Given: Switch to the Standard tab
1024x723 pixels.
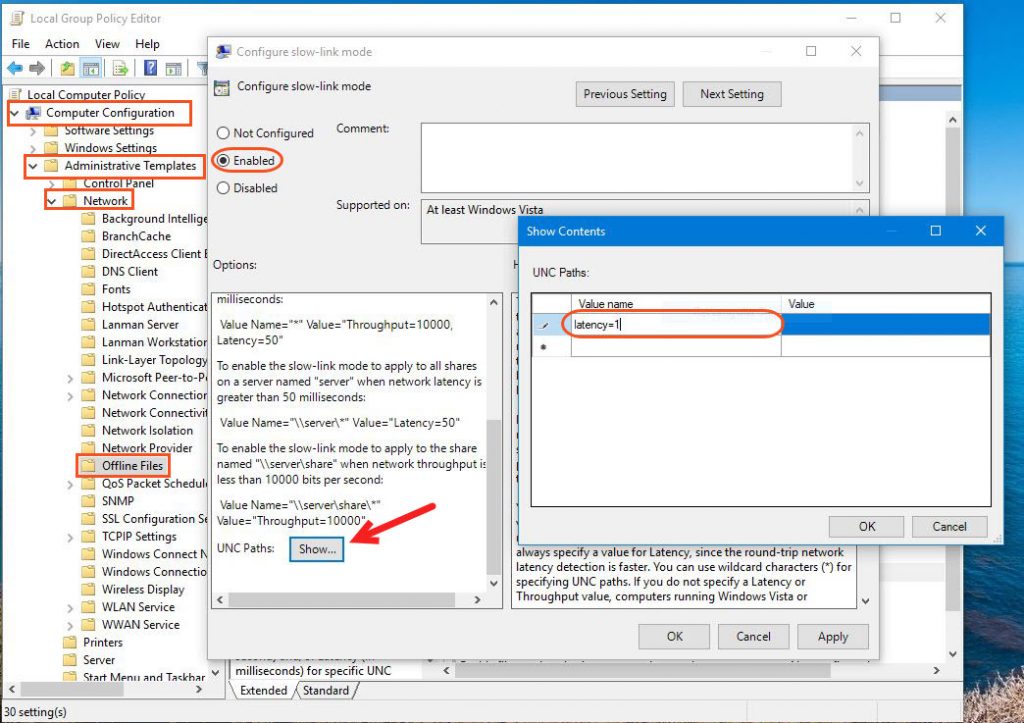Looking at the screenshot, I should click(x=327, y=690).
